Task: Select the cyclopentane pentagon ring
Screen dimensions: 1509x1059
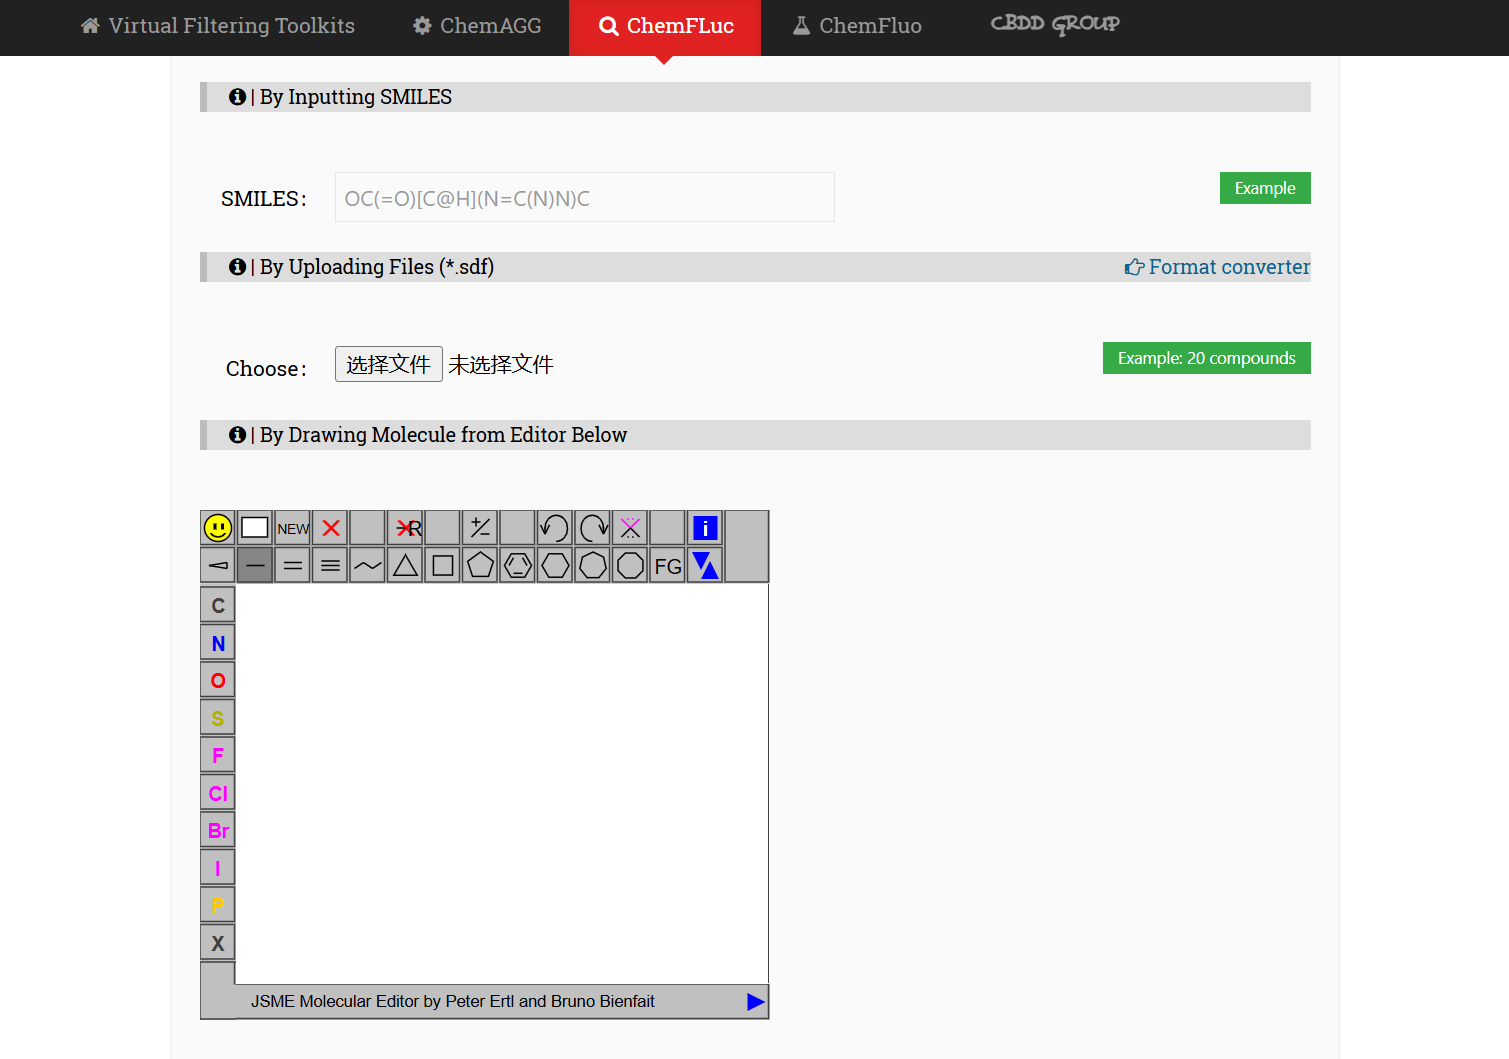Action: (x=480, y=566)
